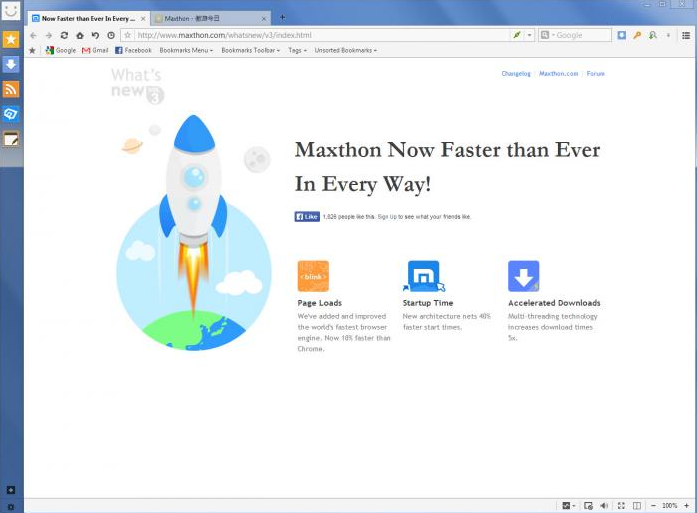Open a new tab with plus button
The image size is (697, 513).
(x=282, y=18)
